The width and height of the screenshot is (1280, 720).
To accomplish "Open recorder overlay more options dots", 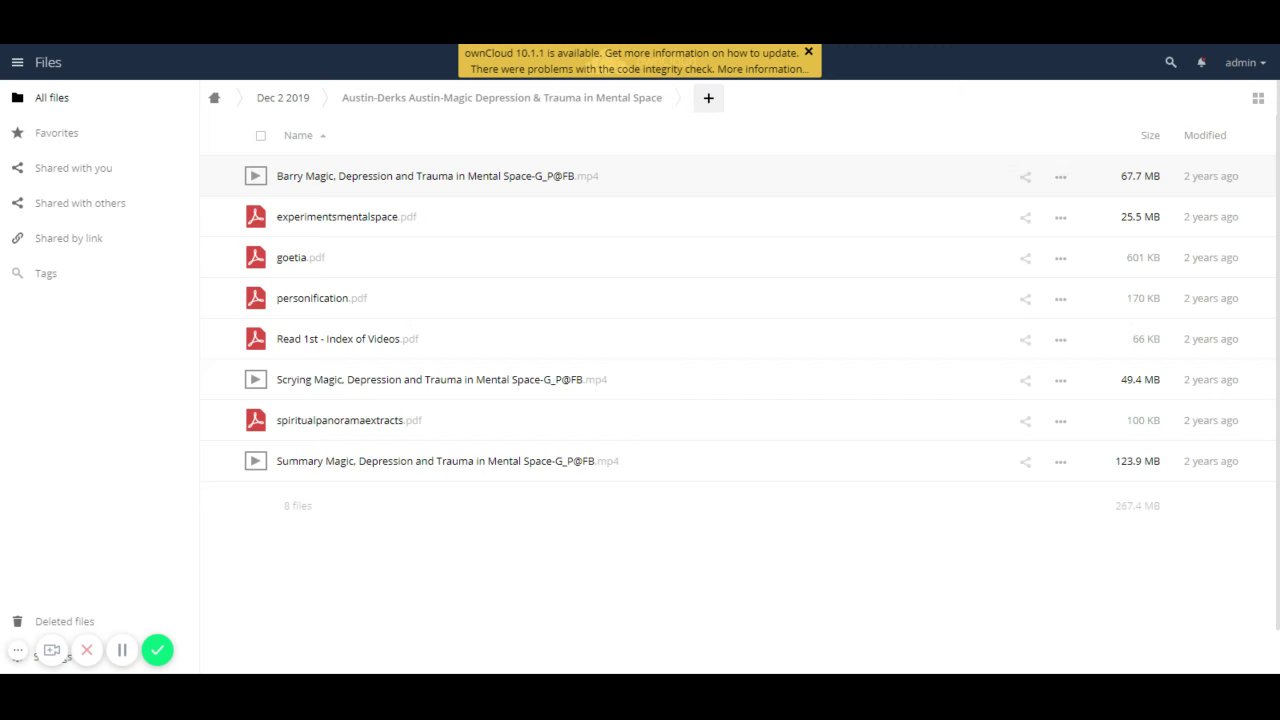I will pos(18,650).
